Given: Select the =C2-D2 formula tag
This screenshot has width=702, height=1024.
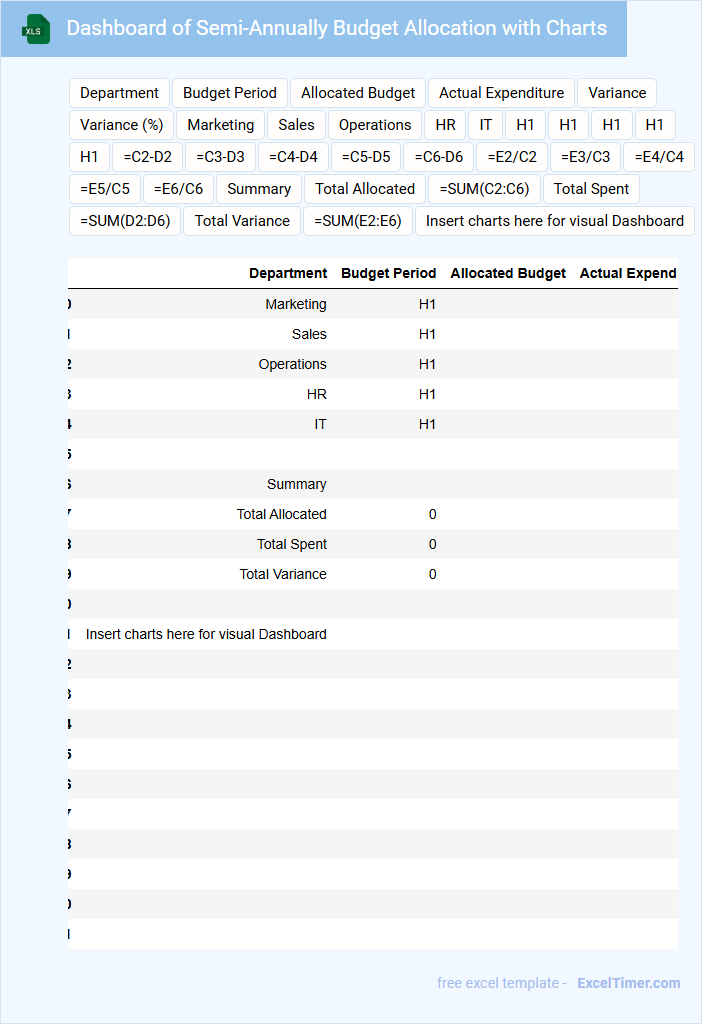Looking at the screenshot, I should tap(148, 157).
